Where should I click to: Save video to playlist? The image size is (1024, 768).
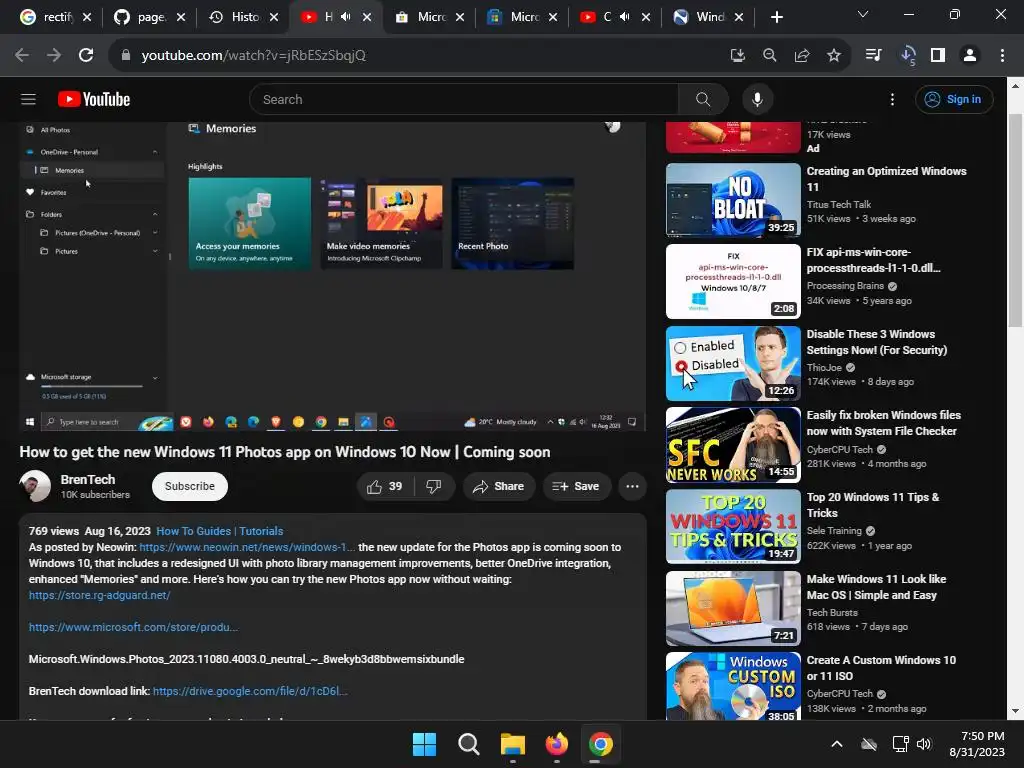click(x=576, y=487)
